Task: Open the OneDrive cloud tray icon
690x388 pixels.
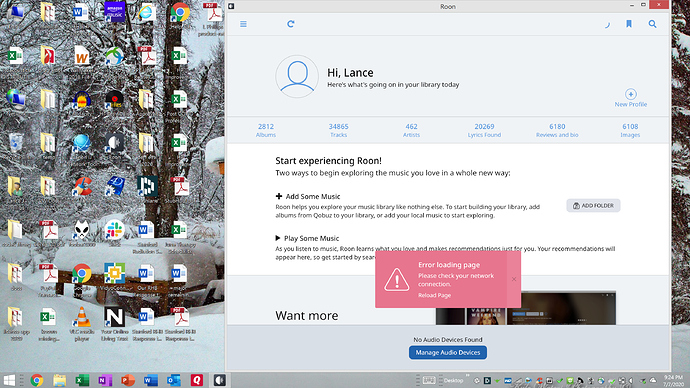Action: click(653, 381)
